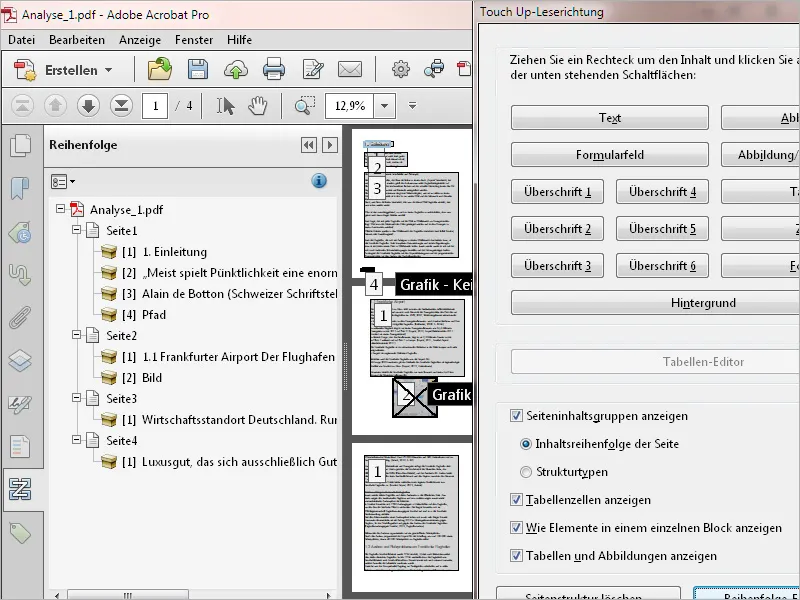Image resolution: width=800 pixels, height=600 pixels.
Task: Select the marquee zoom tool
Action: click(x=305, y=105)
